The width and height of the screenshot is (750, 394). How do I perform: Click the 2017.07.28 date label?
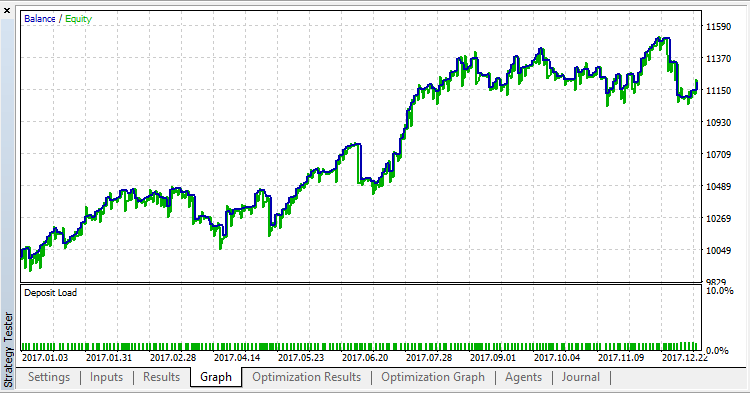coord(429,358)
